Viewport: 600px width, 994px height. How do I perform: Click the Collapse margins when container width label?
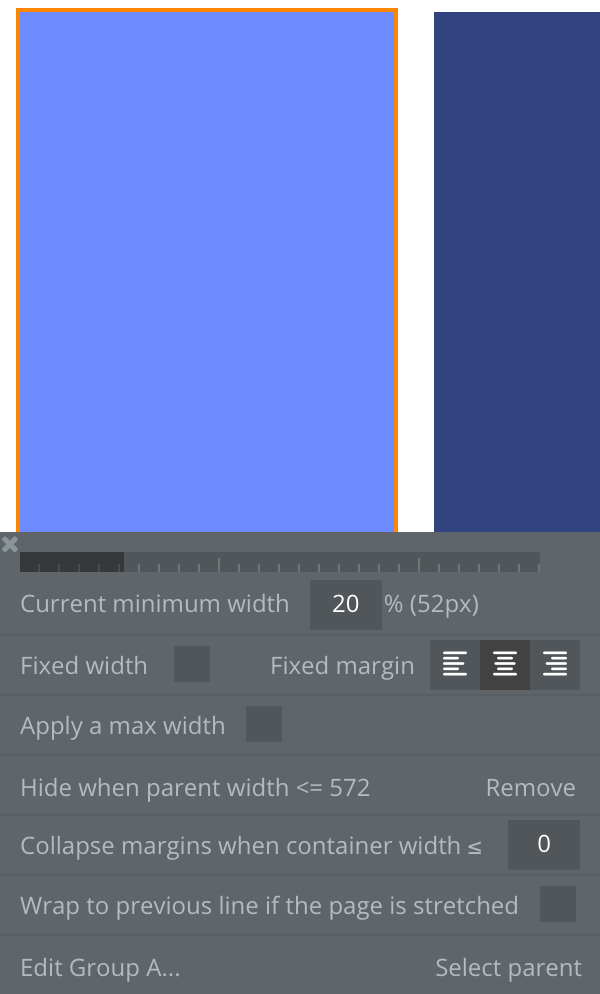coord(251,846)
